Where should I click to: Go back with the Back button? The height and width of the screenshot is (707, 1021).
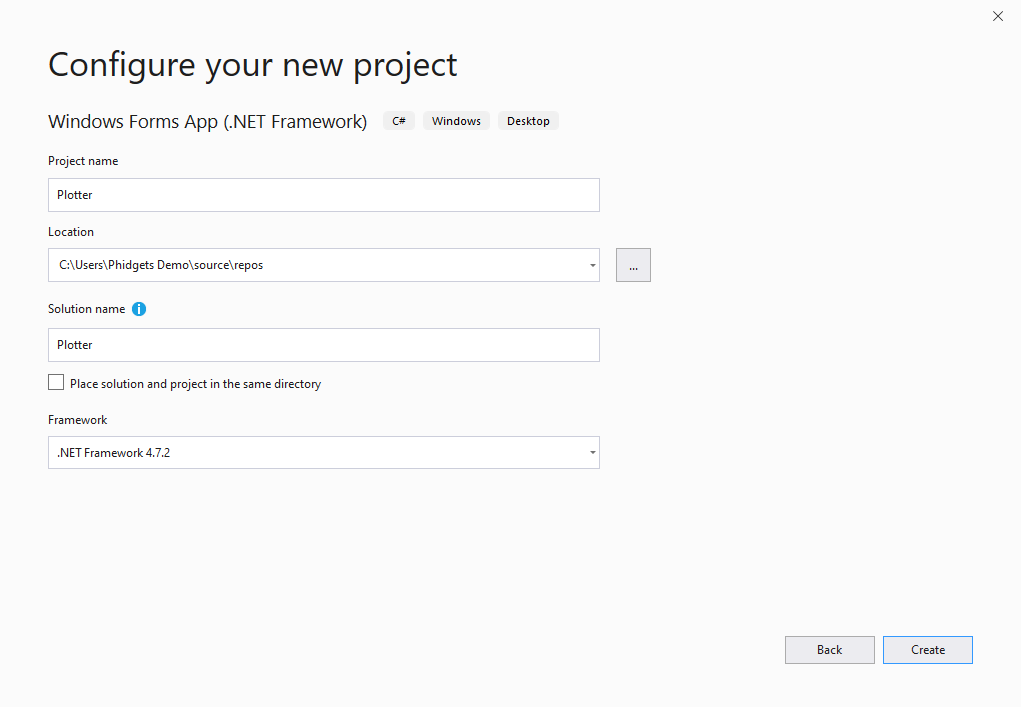(x=829, y=650)
